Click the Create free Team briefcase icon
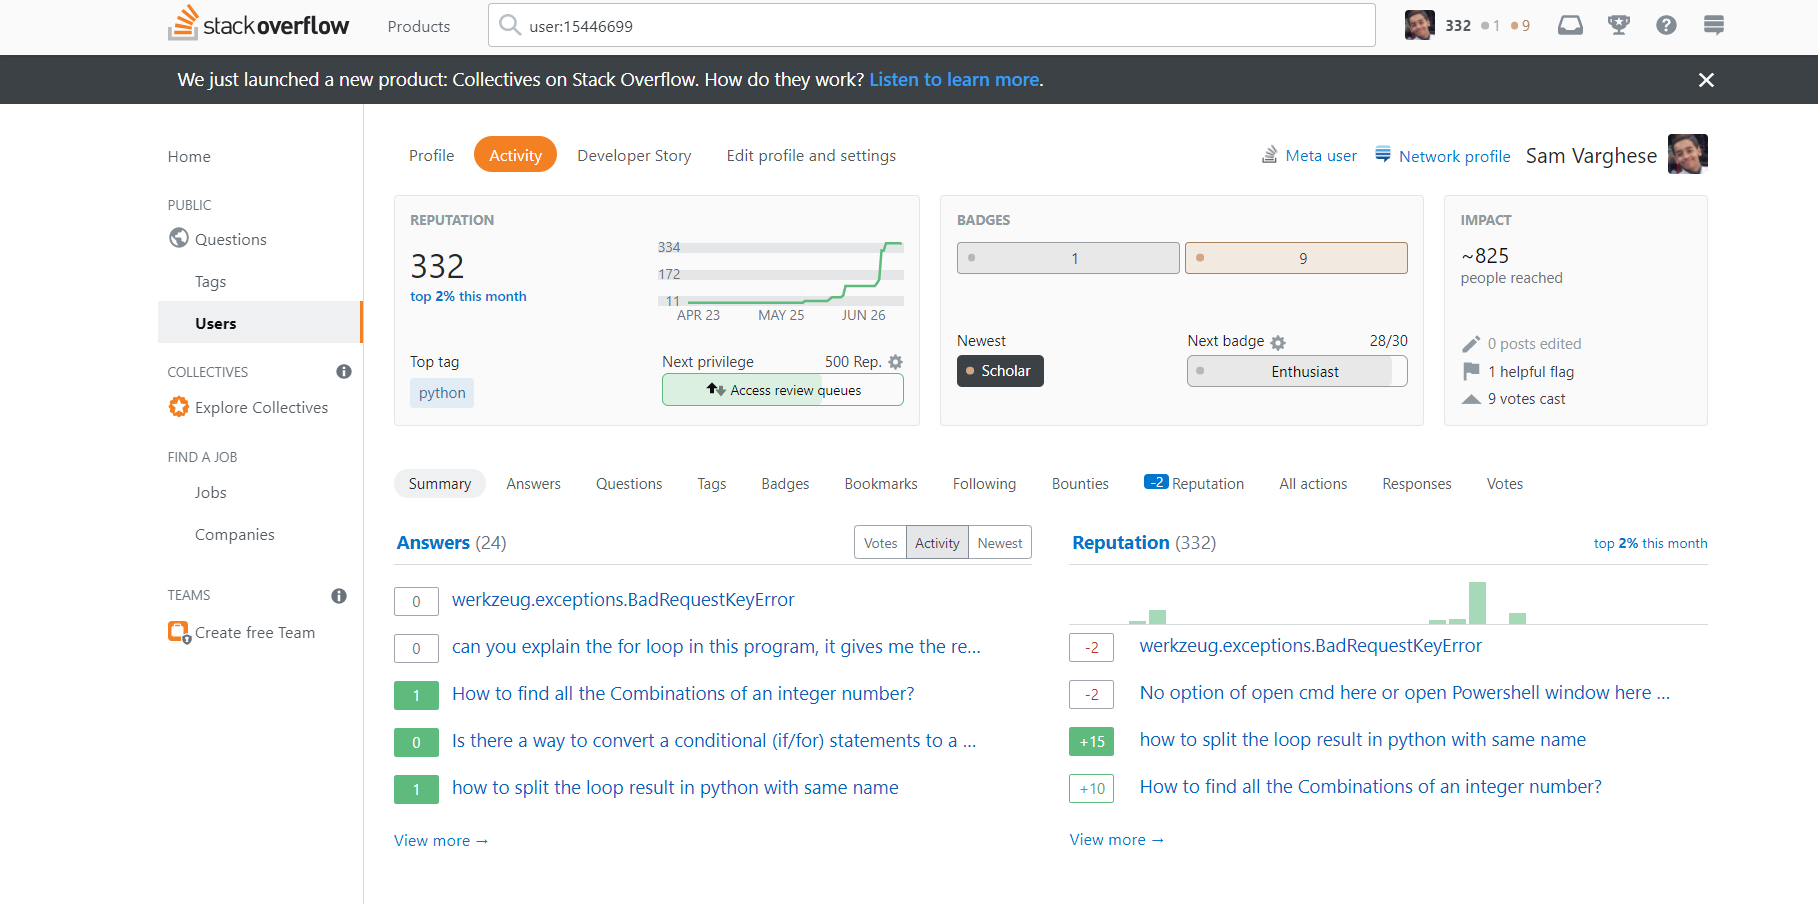Image resolution: width=1818 pixels, height=904 pixels. tap(179, 632)
